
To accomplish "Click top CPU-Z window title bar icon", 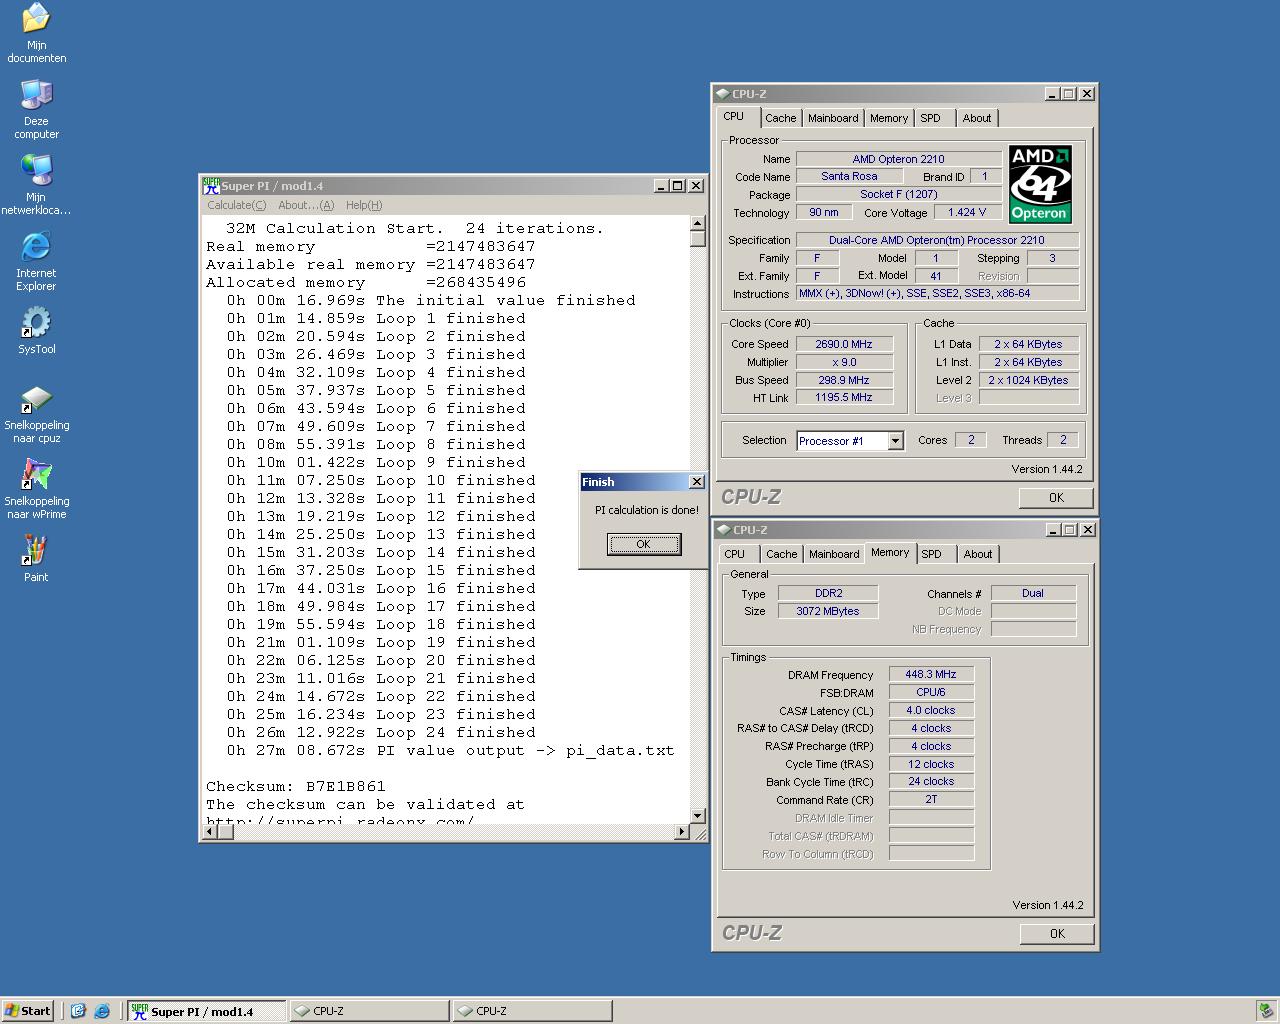I will pyautogui.click(x=723, y=94).
